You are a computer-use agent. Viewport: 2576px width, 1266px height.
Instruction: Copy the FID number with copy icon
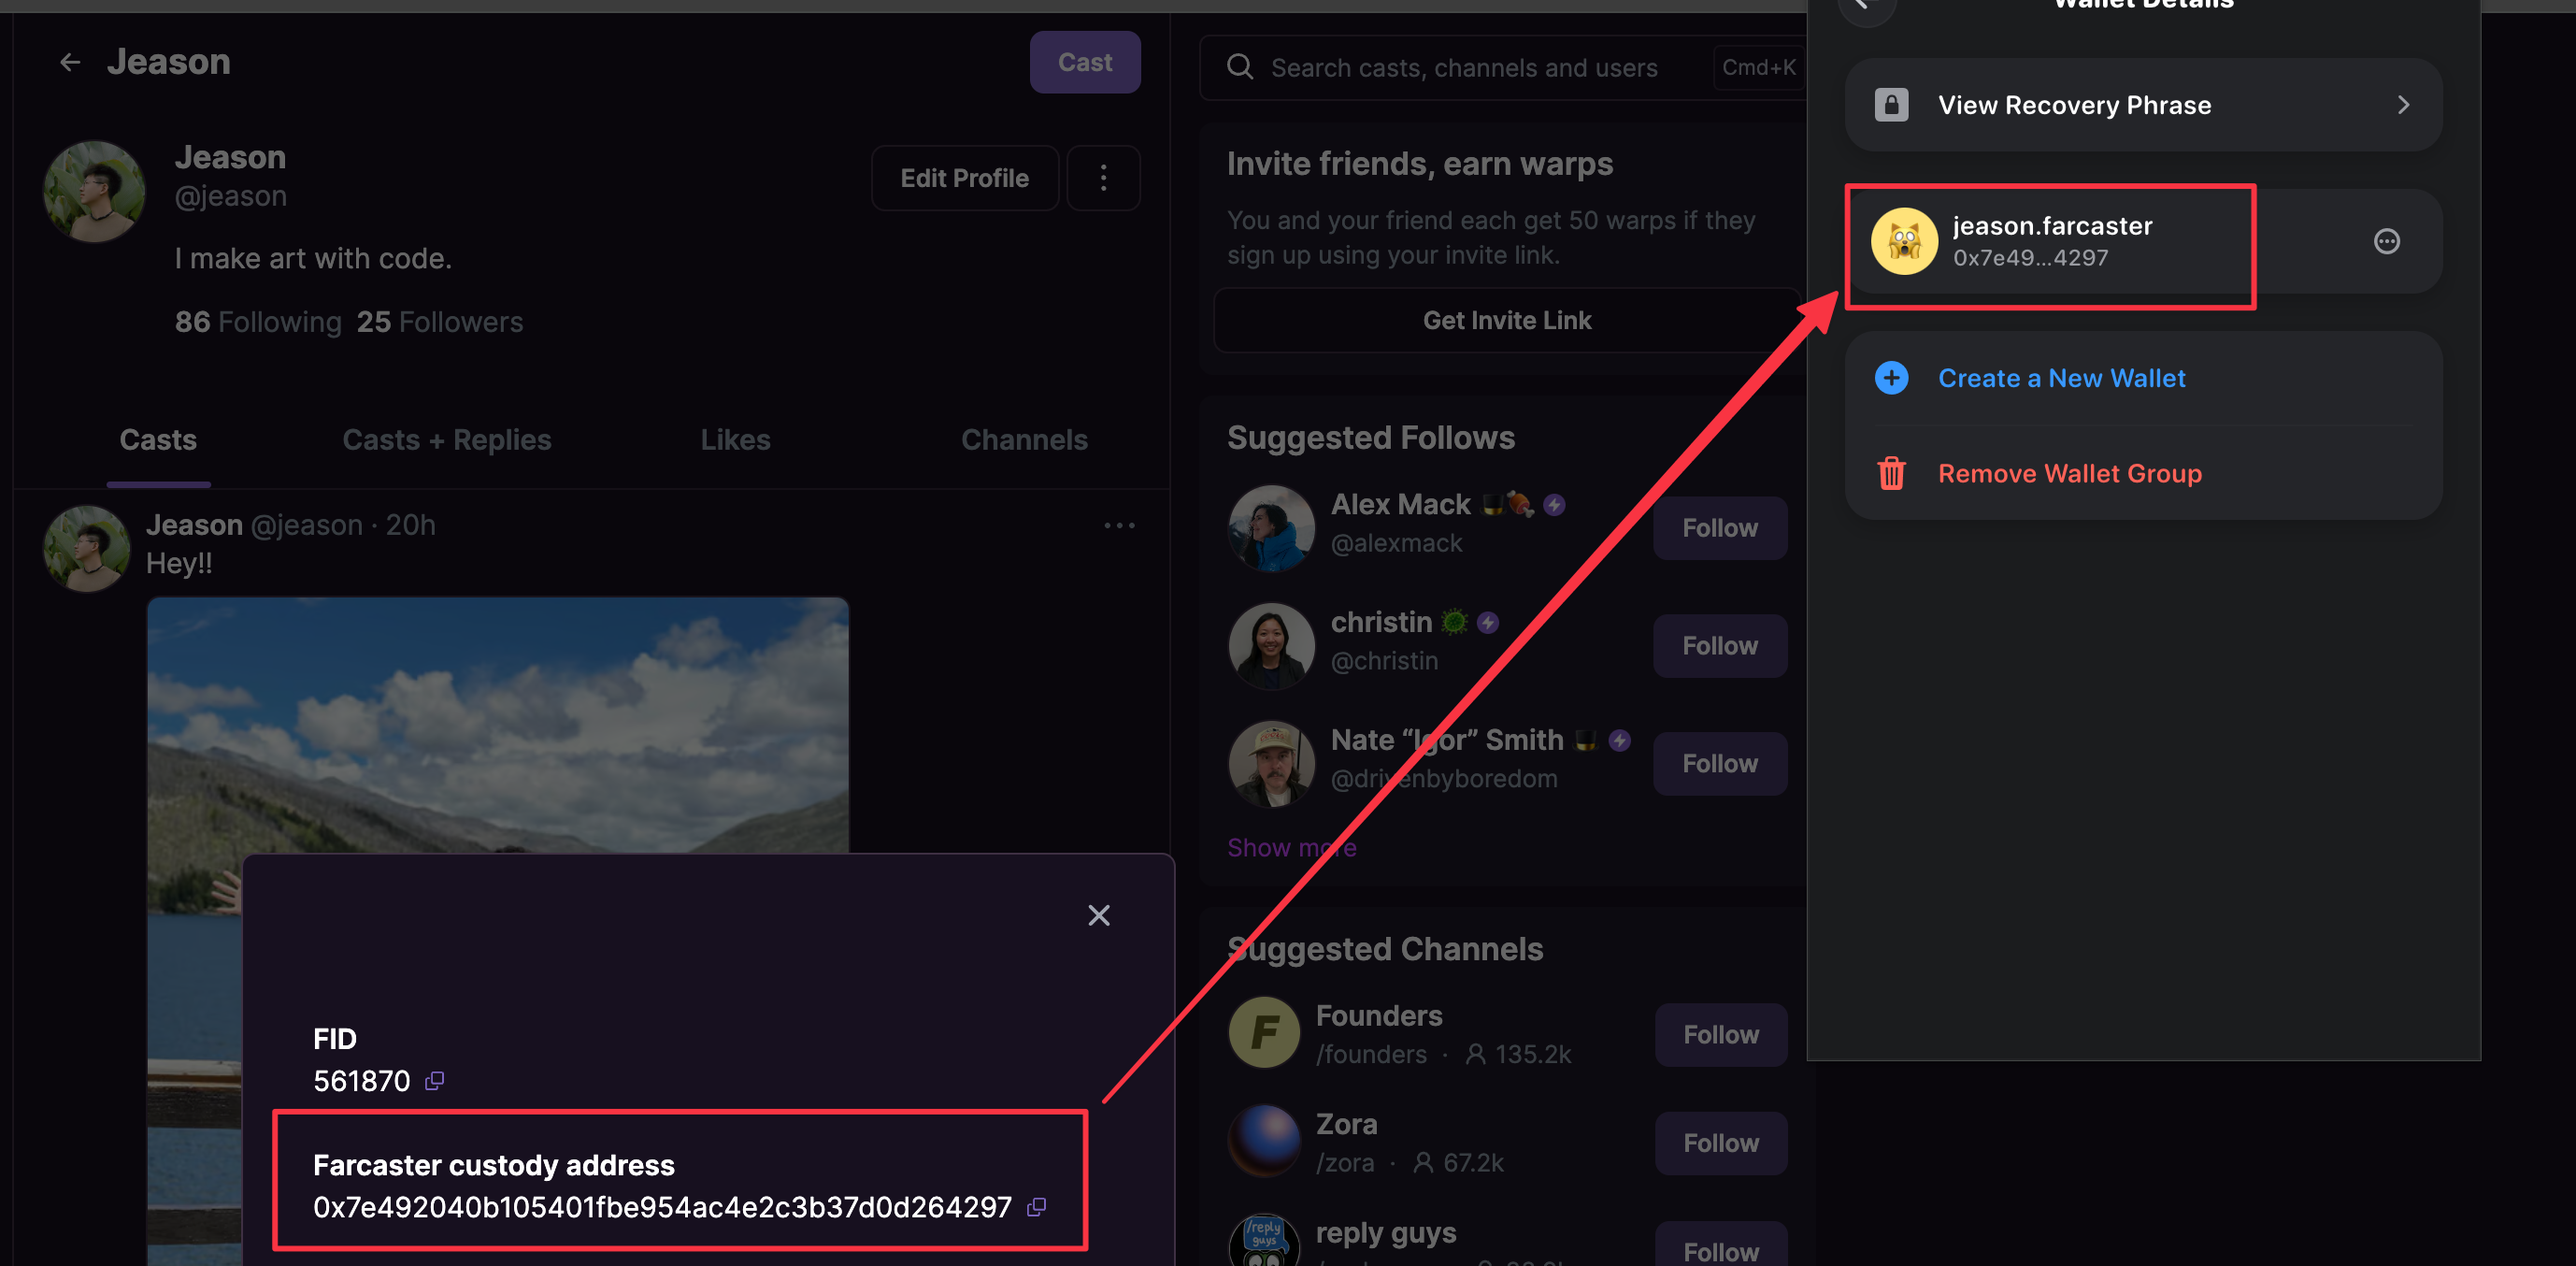click(434, 1081)
